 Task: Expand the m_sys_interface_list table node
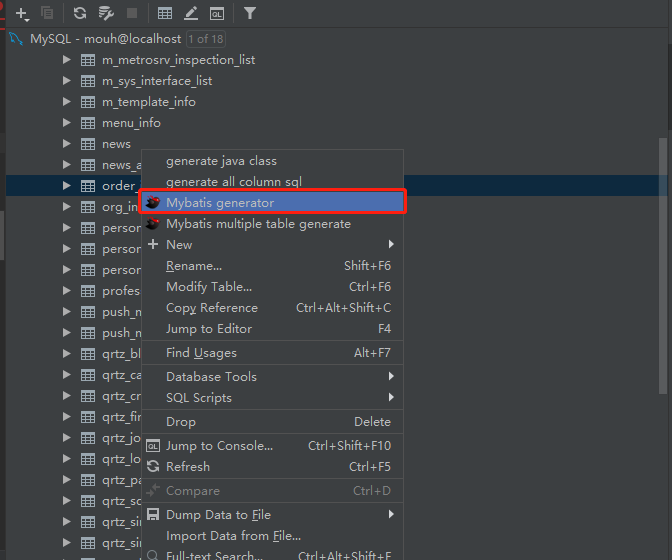tap(66, 81)
